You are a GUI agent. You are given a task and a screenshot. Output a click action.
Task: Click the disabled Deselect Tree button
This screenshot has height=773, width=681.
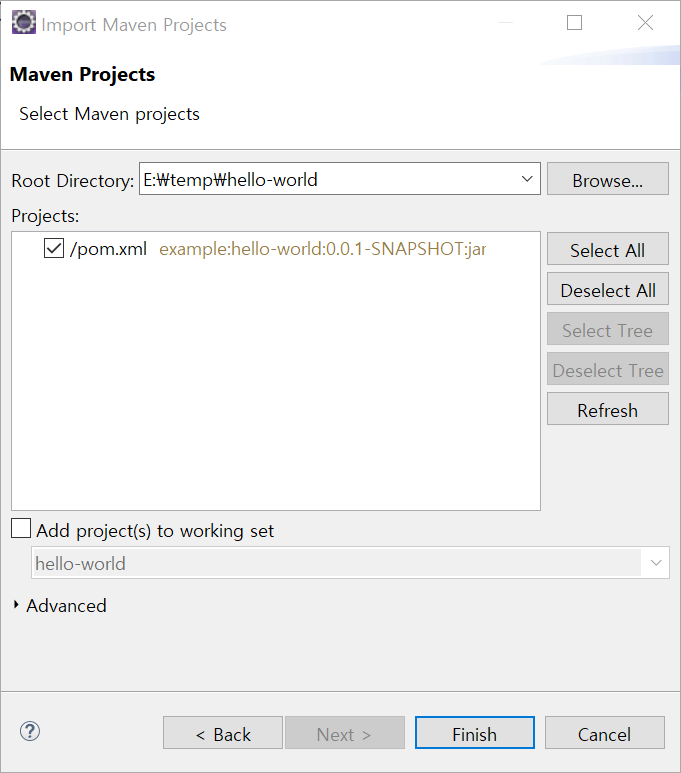(x=608, y=368)
